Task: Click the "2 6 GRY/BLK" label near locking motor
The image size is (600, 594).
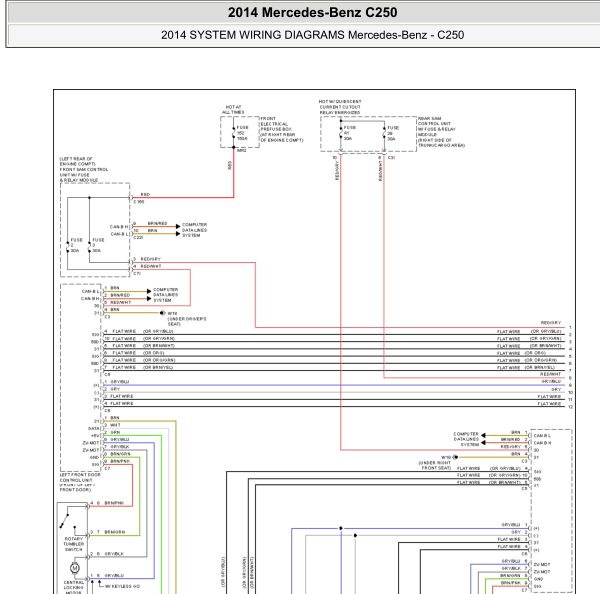Action: [107, 554]
